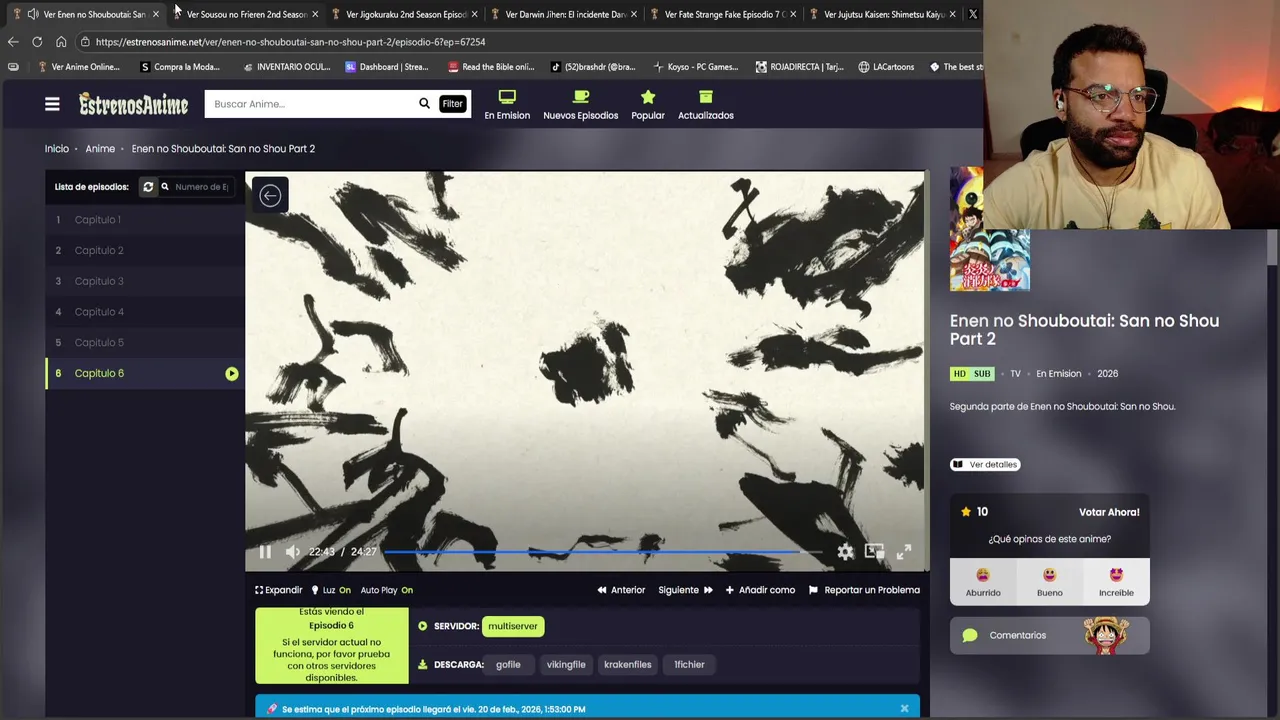Open the Ver Anime Online bookmark

tap(78, 67)
